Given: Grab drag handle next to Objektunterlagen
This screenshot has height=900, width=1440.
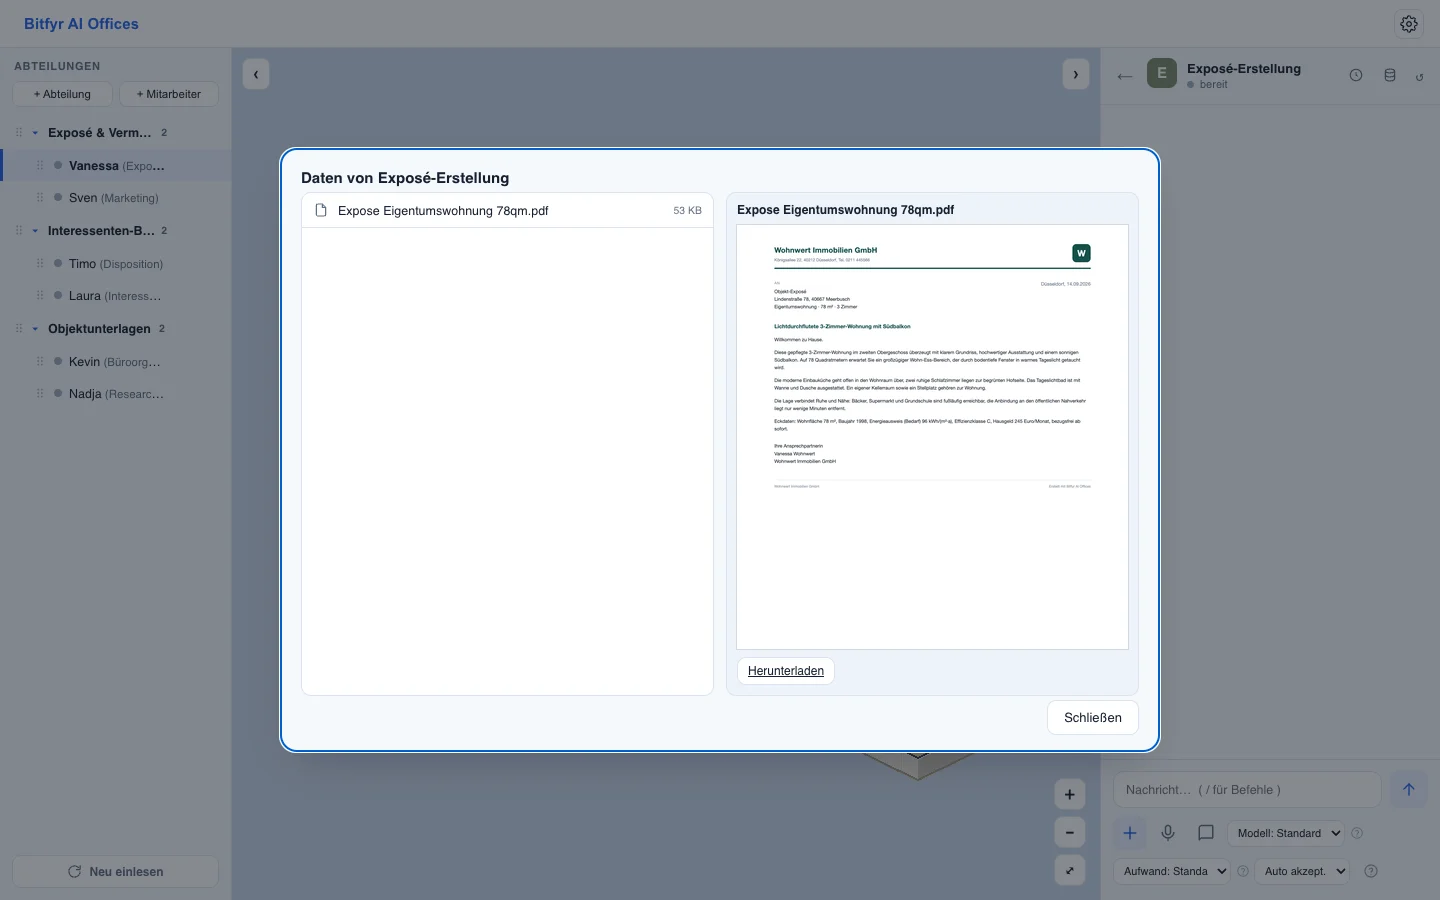Looking at the screenshot, I should pos(19,329).
